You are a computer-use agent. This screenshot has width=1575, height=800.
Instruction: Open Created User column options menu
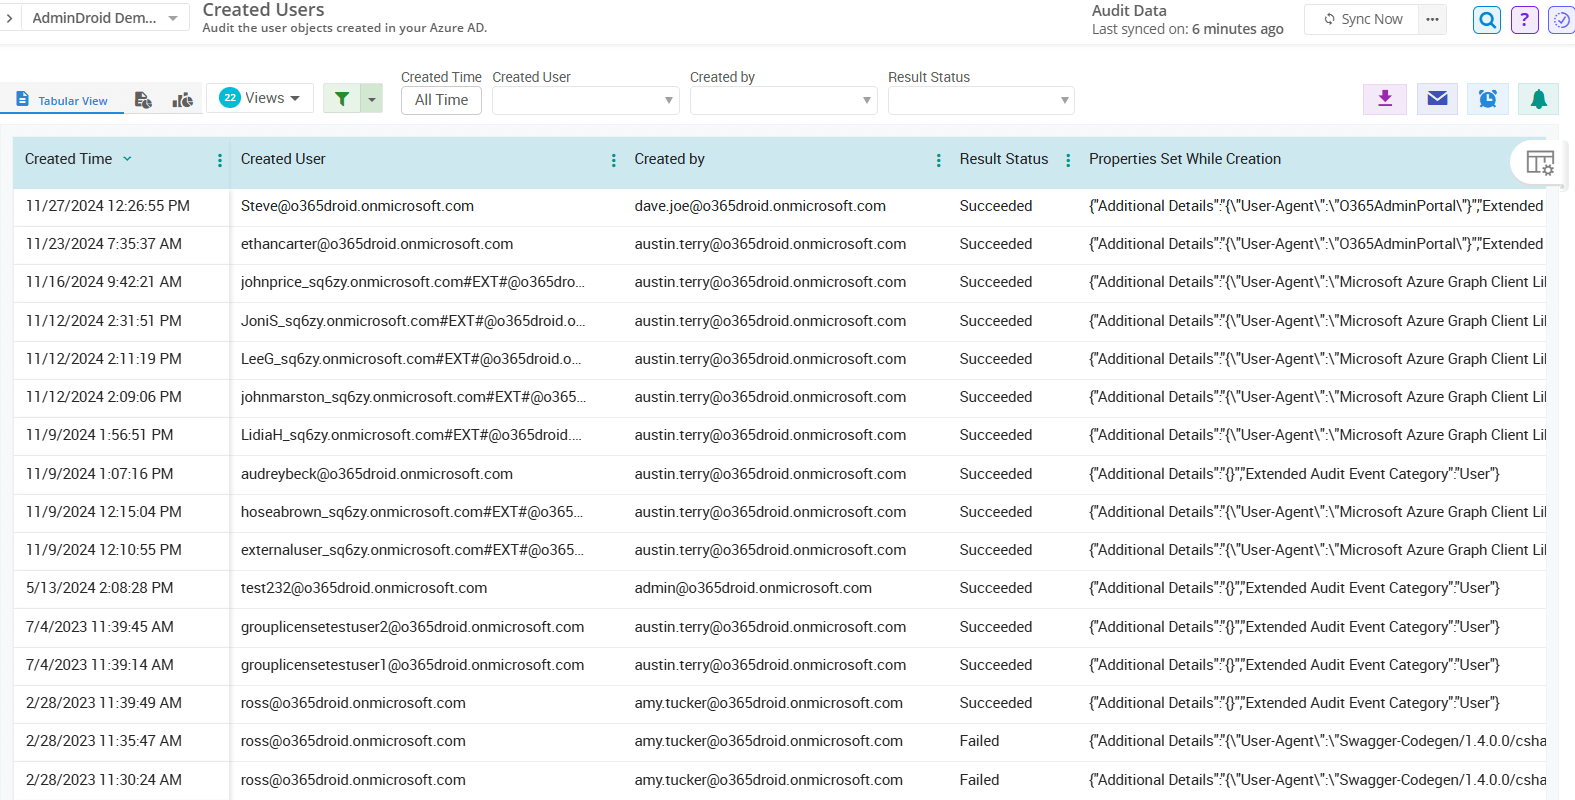point(613,160)
